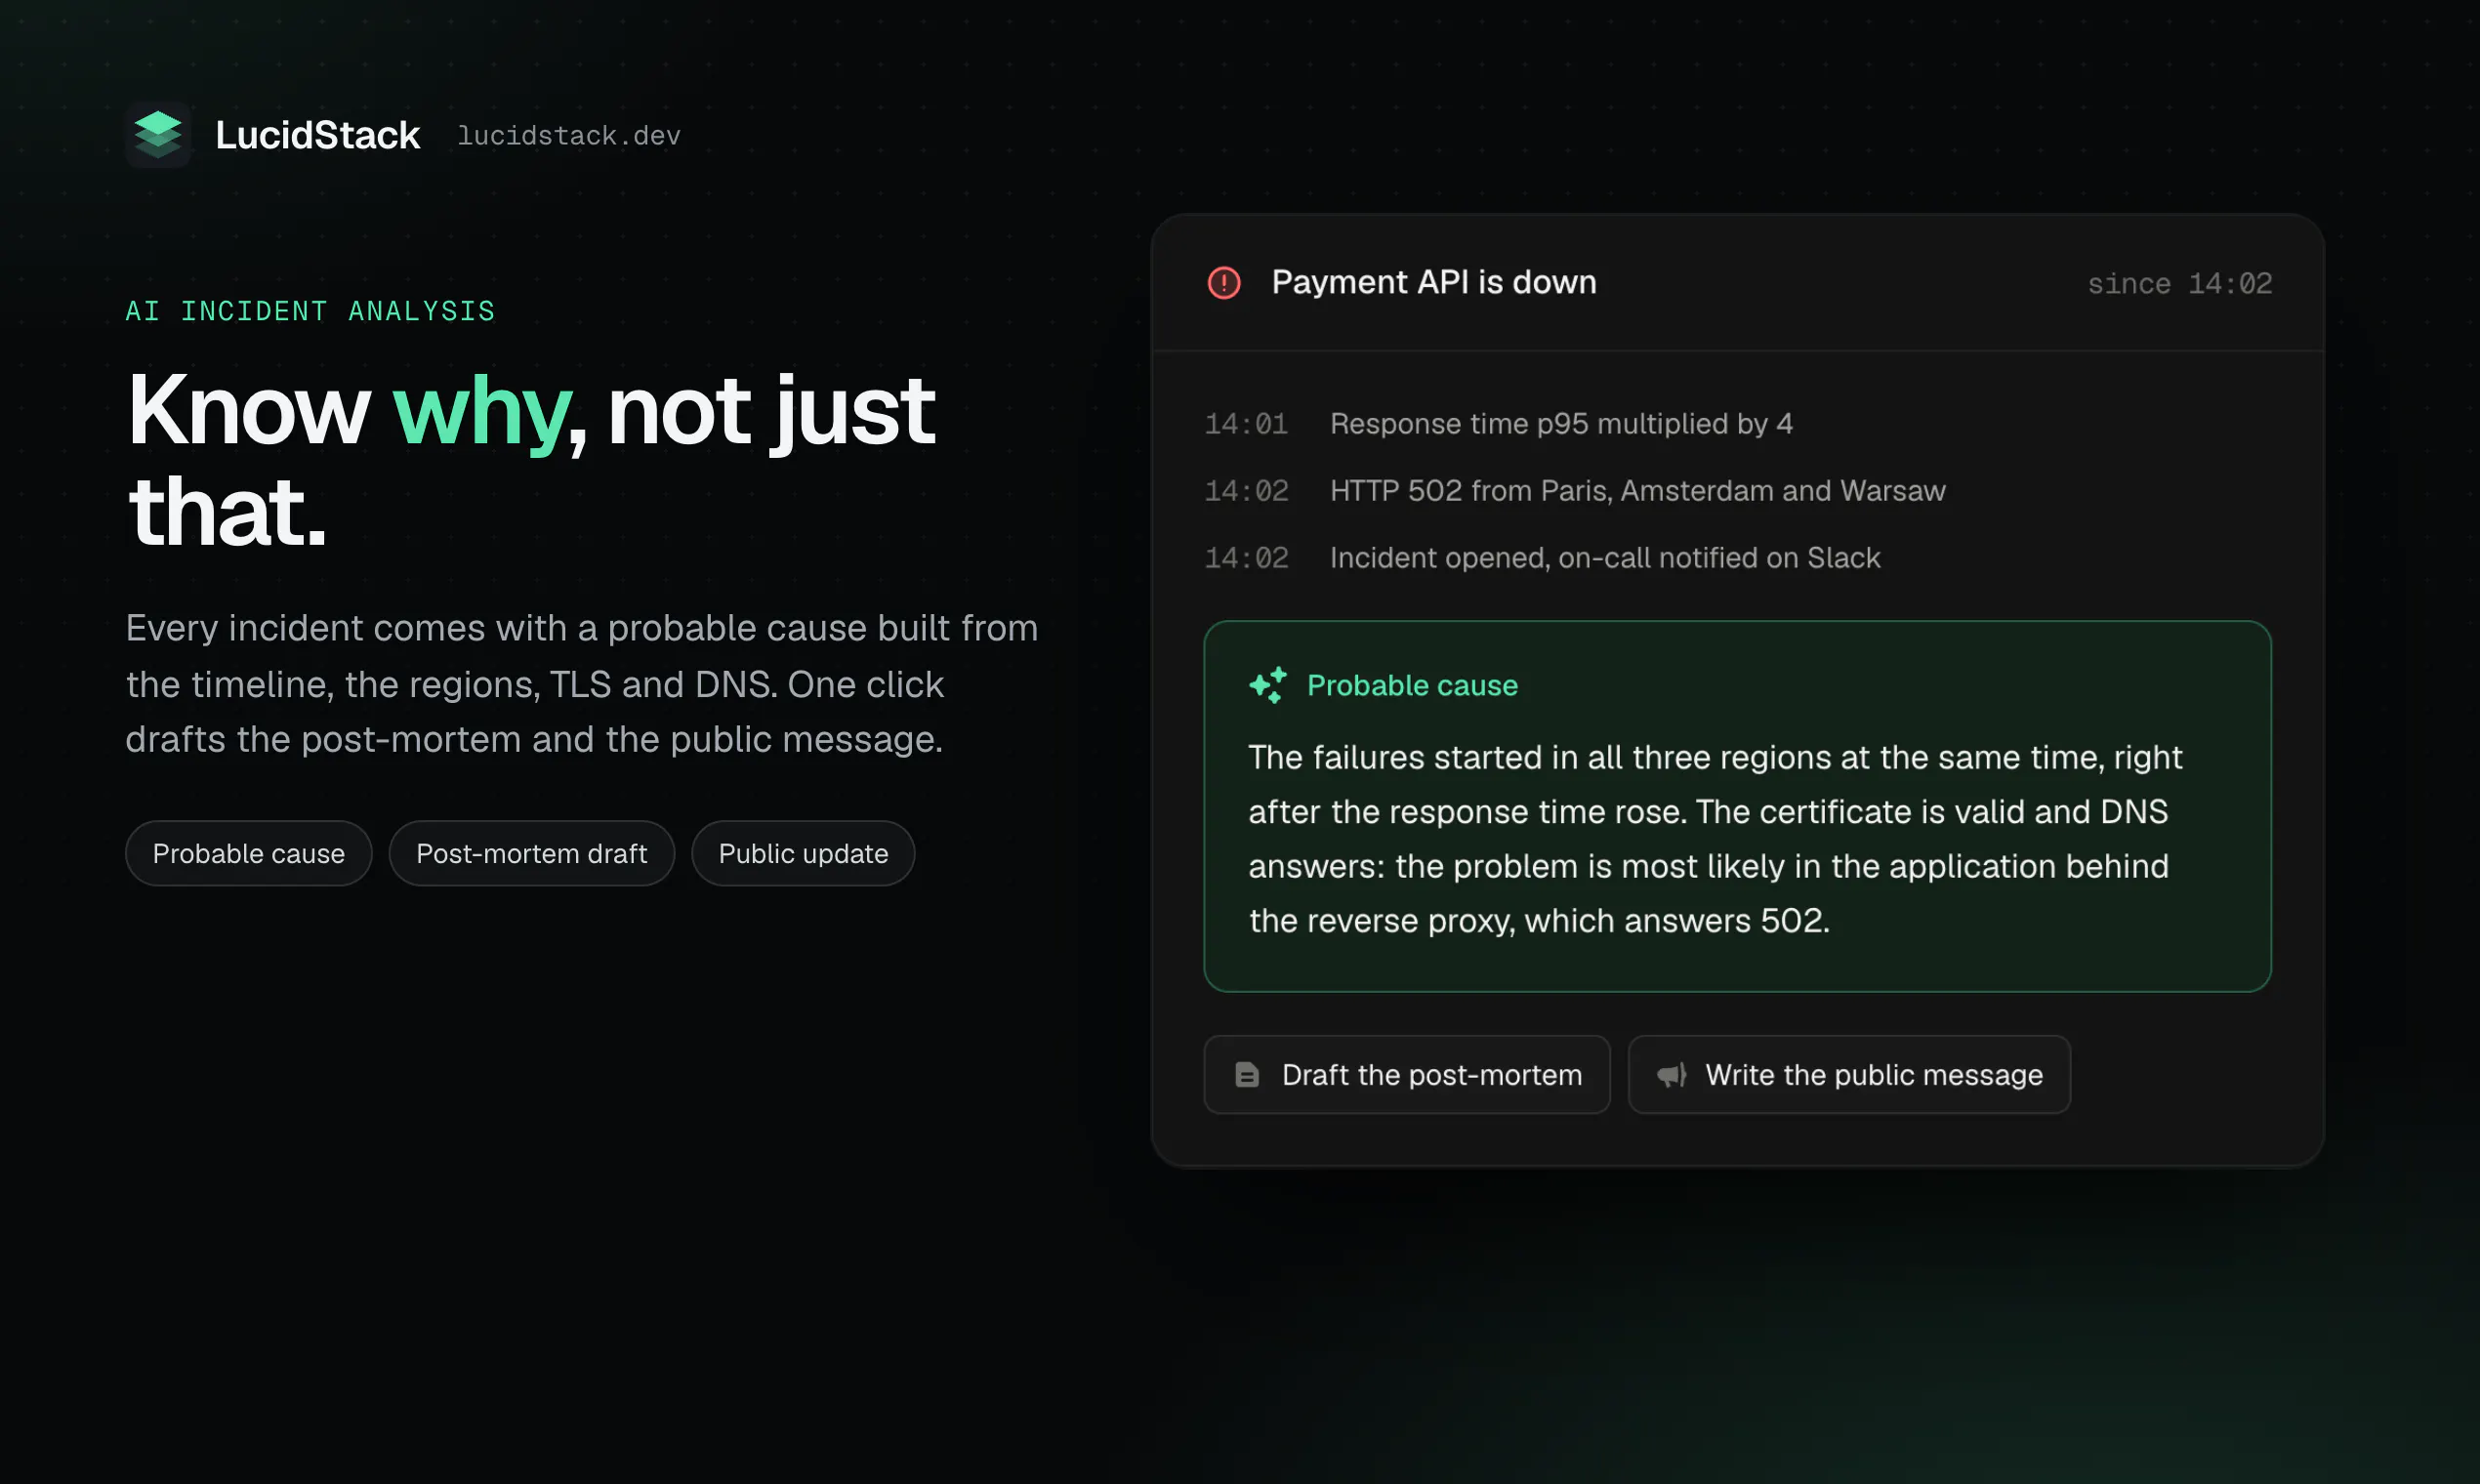
Task: Click the 14:01 timeline timestamp
Action: point(1246,424)
